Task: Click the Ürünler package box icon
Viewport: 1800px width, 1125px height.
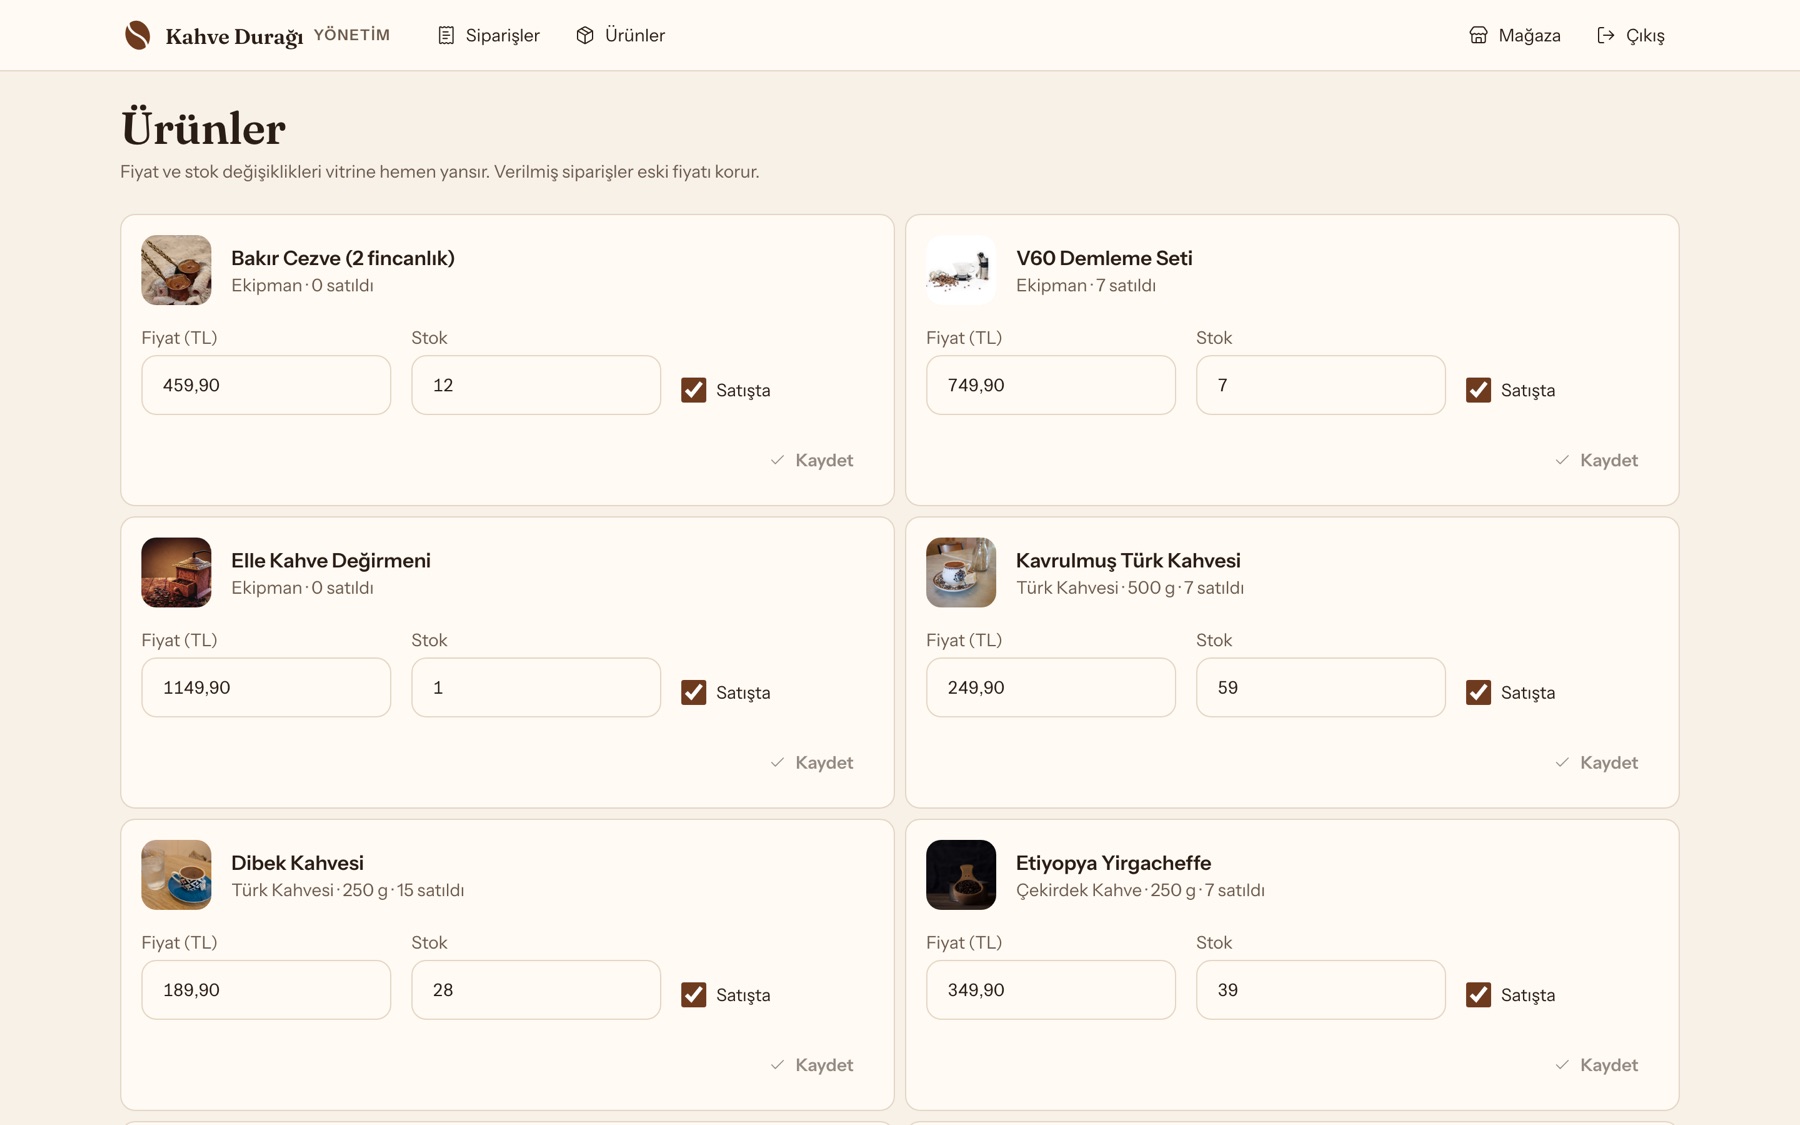Action: tap(585, 35)
